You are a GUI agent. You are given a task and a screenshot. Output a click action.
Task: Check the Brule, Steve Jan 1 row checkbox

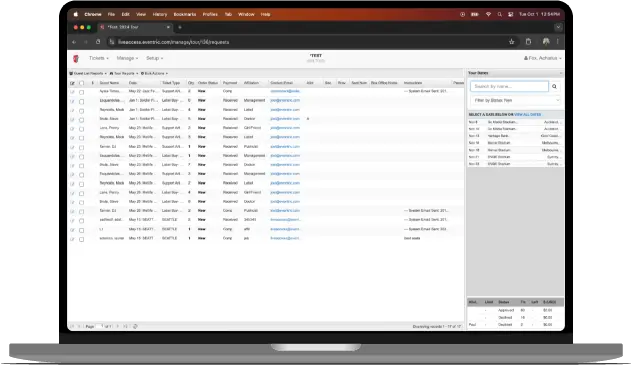(81, 120)
